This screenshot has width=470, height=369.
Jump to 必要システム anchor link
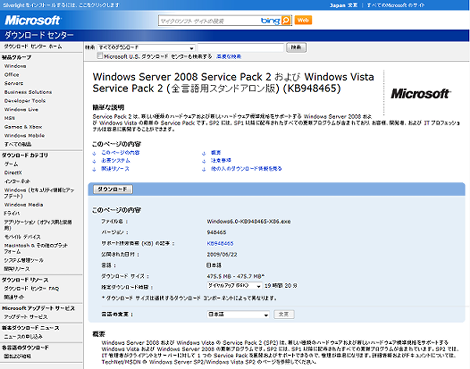(116, 161)
